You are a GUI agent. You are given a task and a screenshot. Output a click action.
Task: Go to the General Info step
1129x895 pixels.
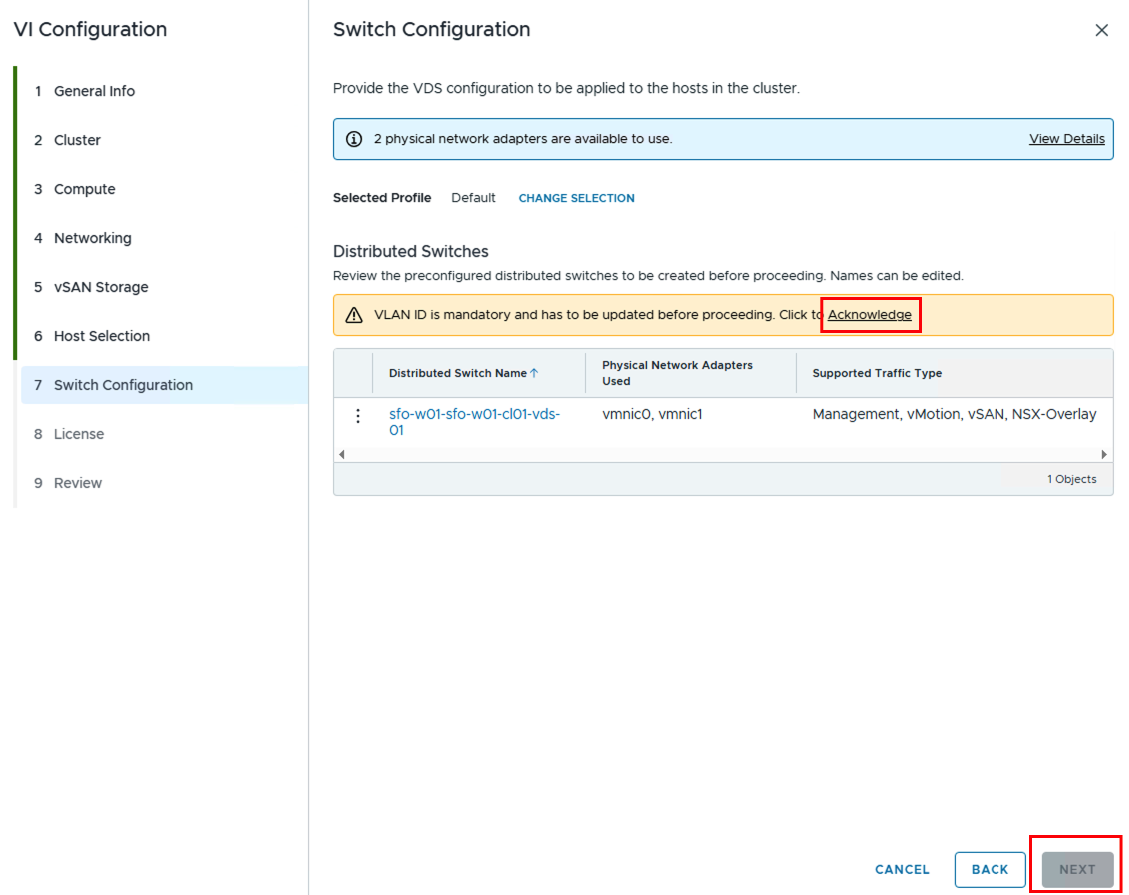[94, 91]
